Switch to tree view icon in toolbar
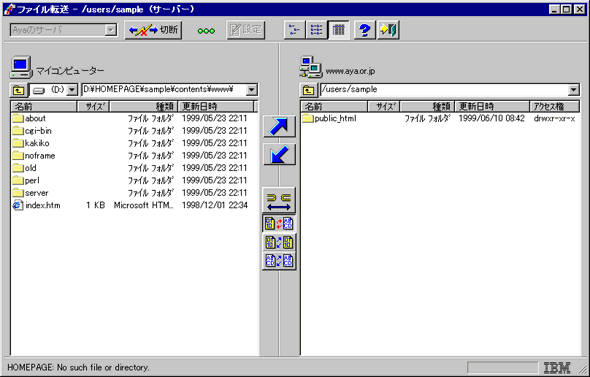Viewport: 590px width, 377px height. pos(295,30)
